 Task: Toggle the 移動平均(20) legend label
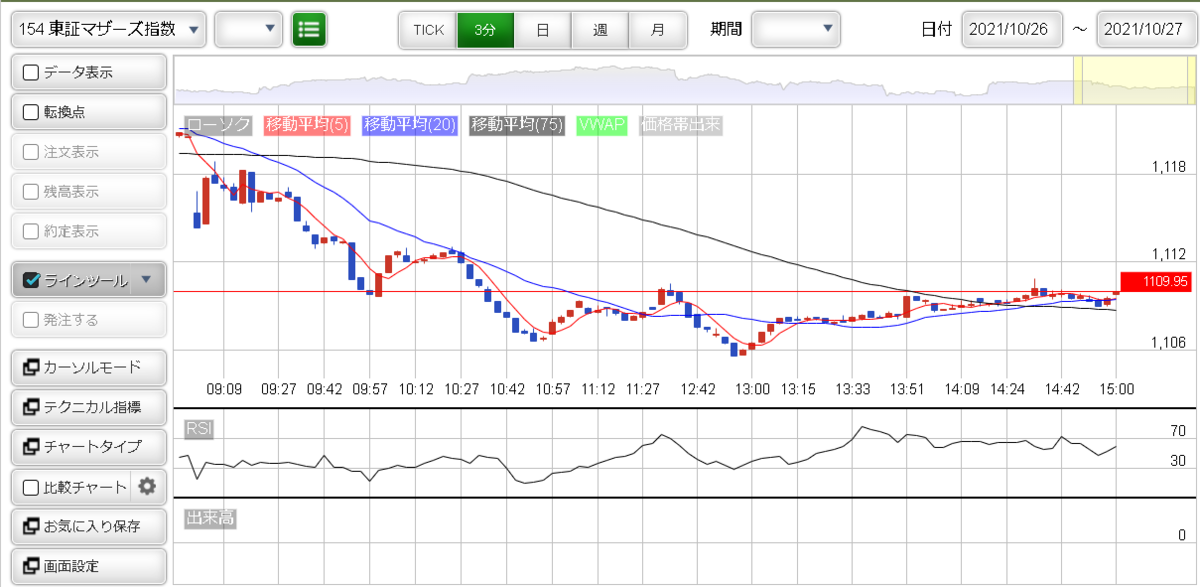[410, 125]
